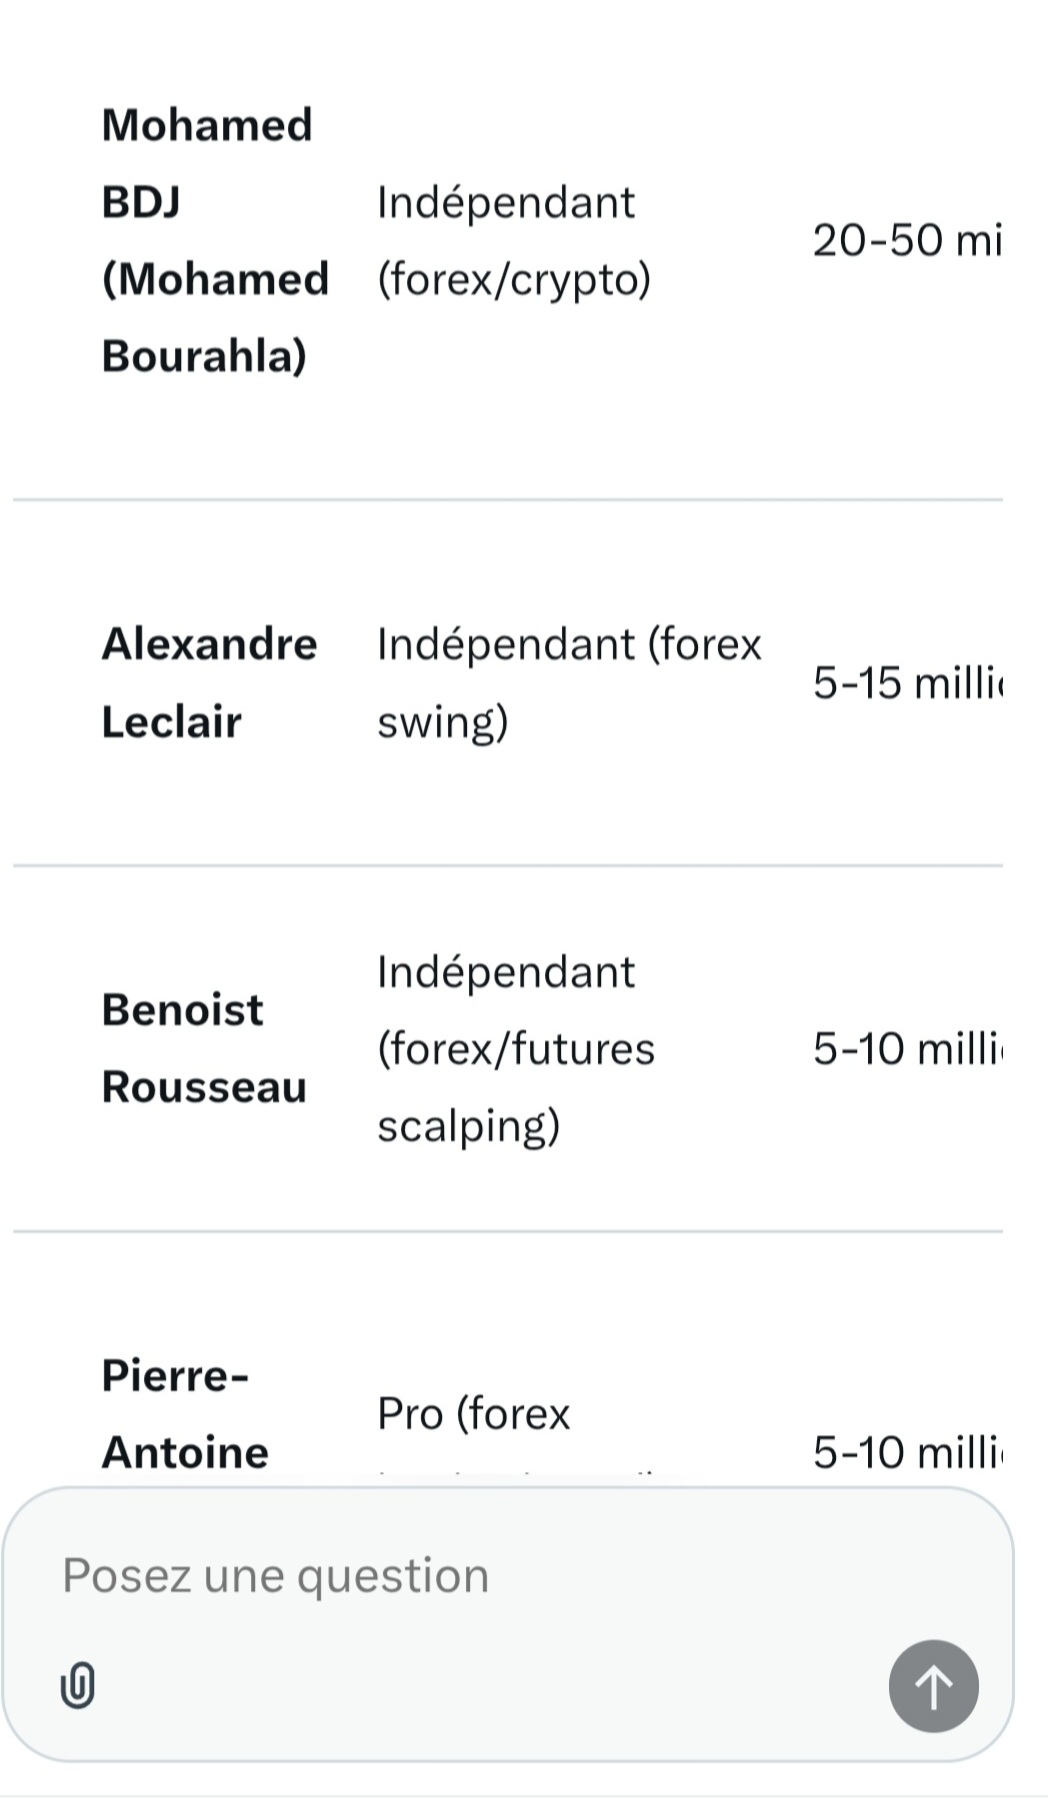Click the surname "Leclair" text
1048x1799 pixels.
coord(171,722)
